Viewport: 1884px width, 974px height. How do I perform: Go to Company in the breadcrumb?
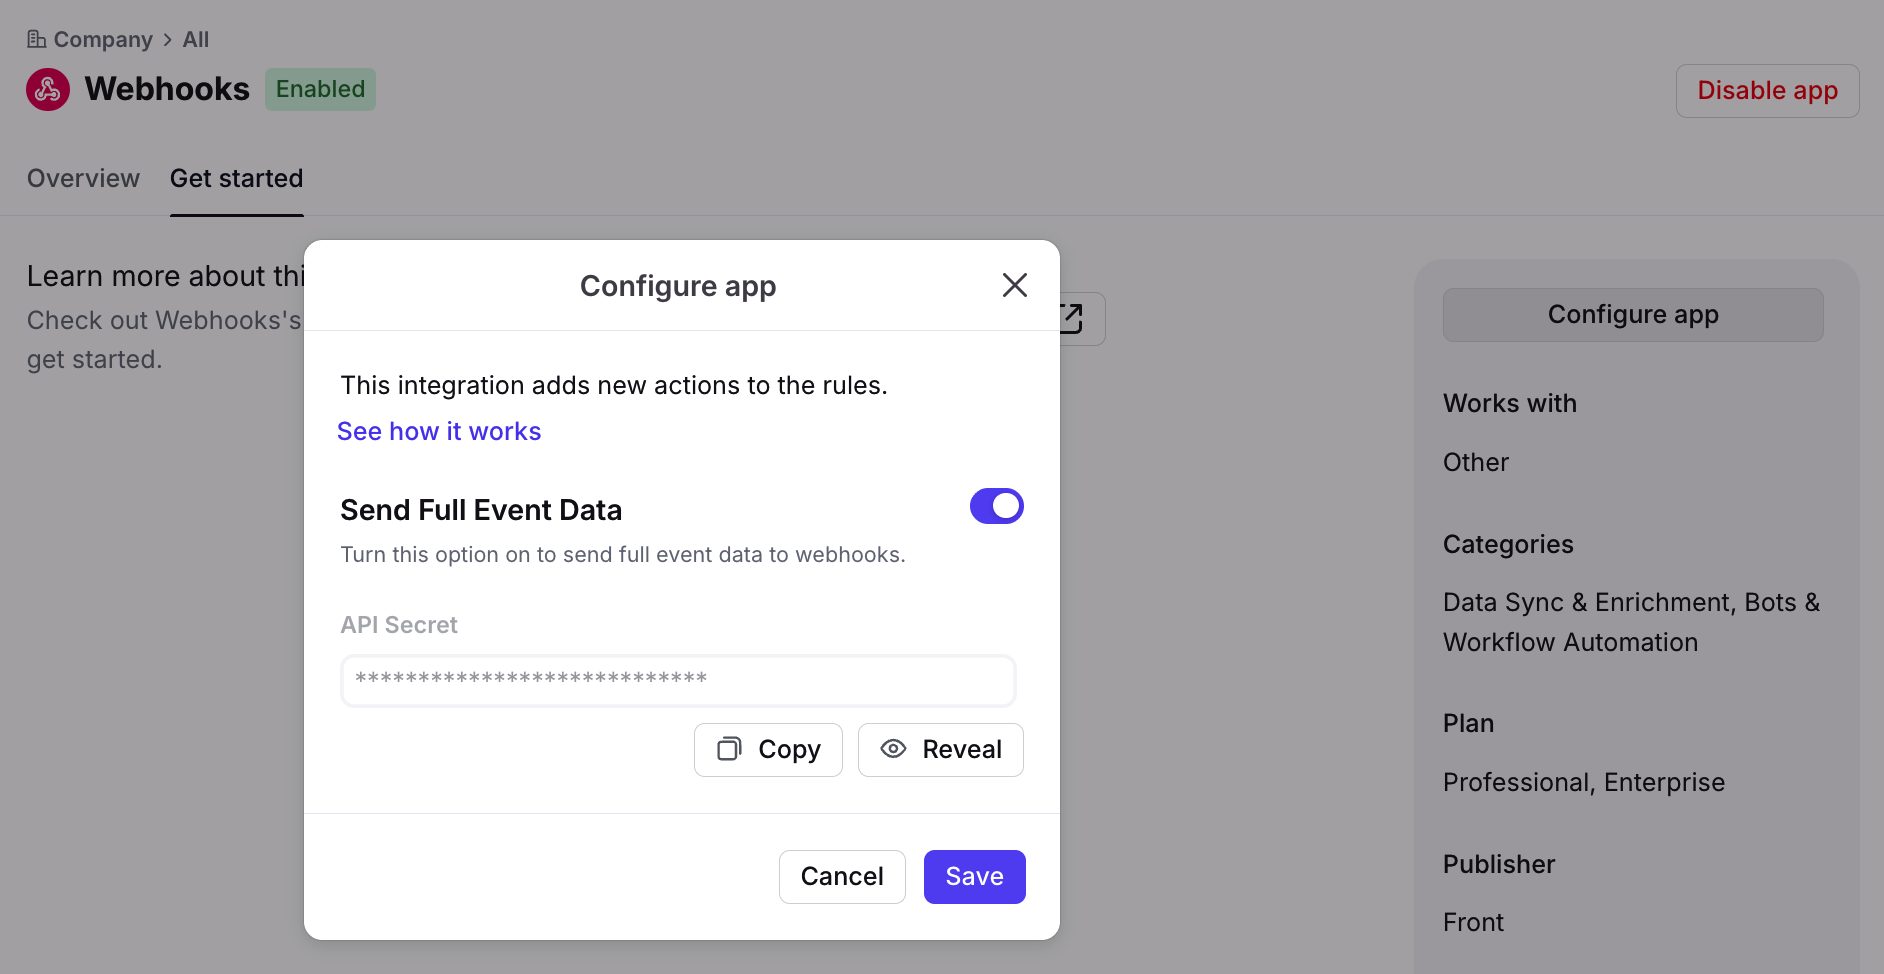[x=103, y=39]
